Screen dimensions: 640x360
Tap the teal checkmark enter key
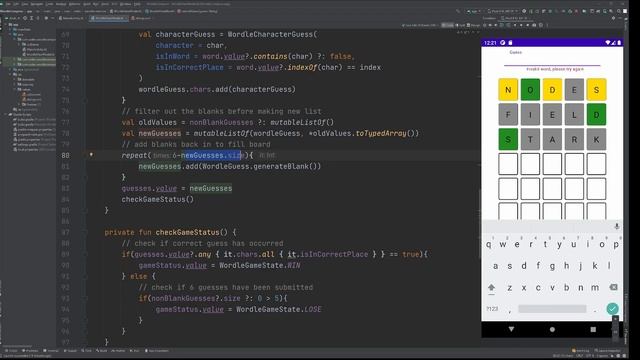coord(612,309)
